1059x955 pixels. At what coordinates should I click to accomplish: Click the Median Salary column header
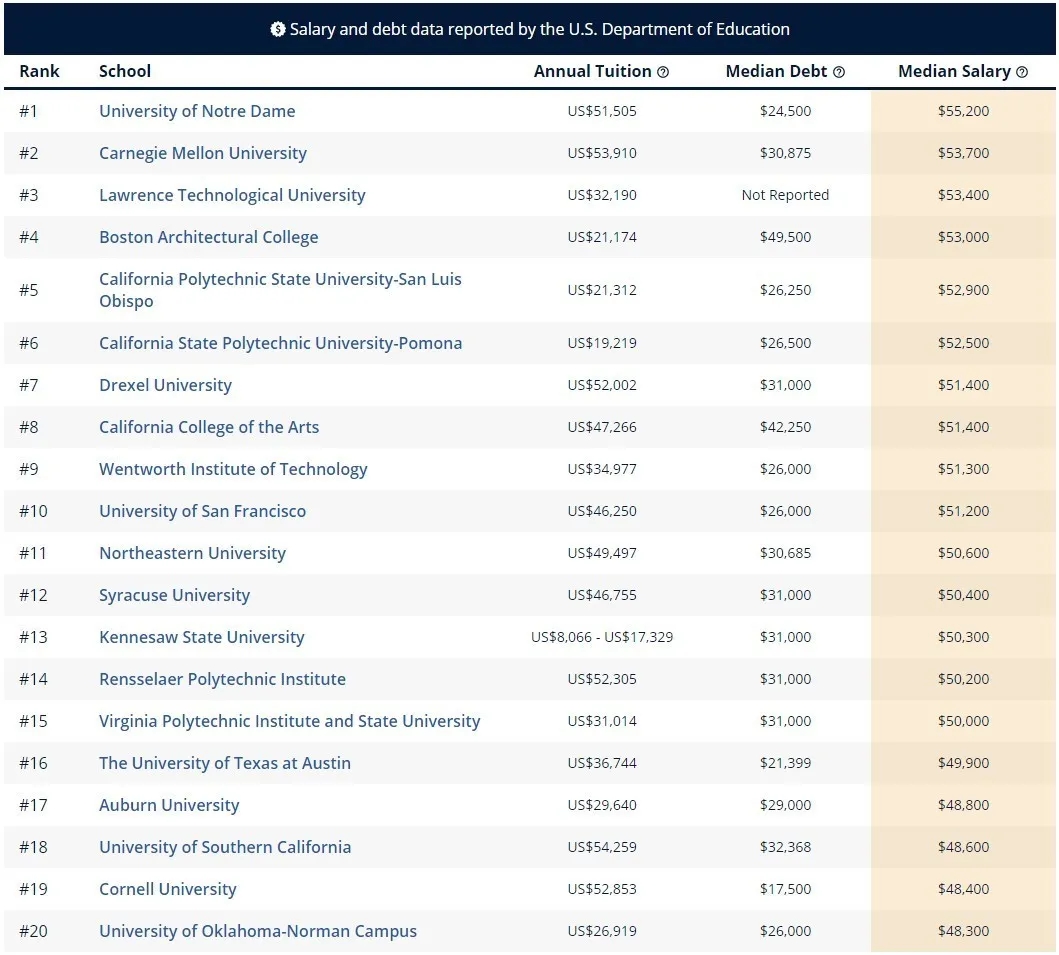coord(954,71)
